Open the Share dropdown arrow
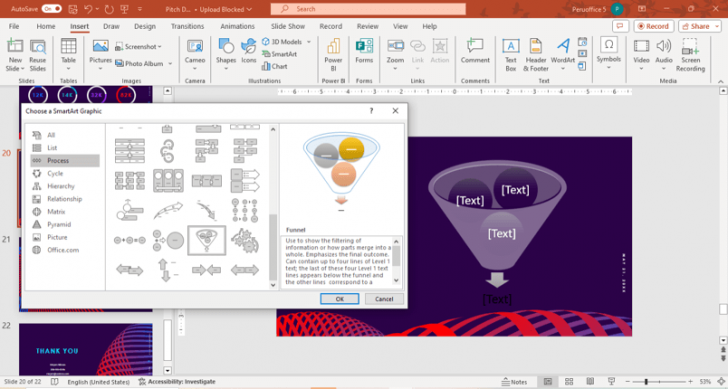728x389 pixels. [x=716, y=26]
